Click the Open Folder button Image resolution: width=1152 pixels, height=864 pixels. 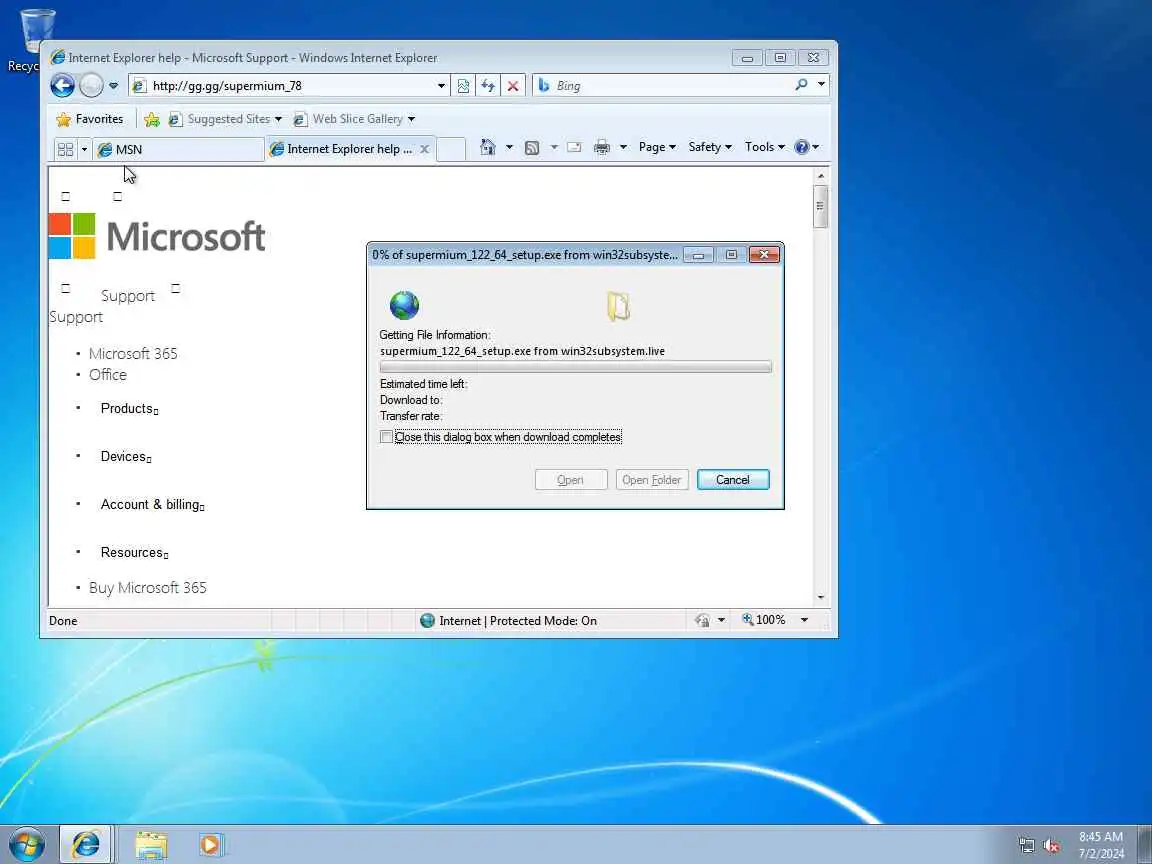pos(652,480)
